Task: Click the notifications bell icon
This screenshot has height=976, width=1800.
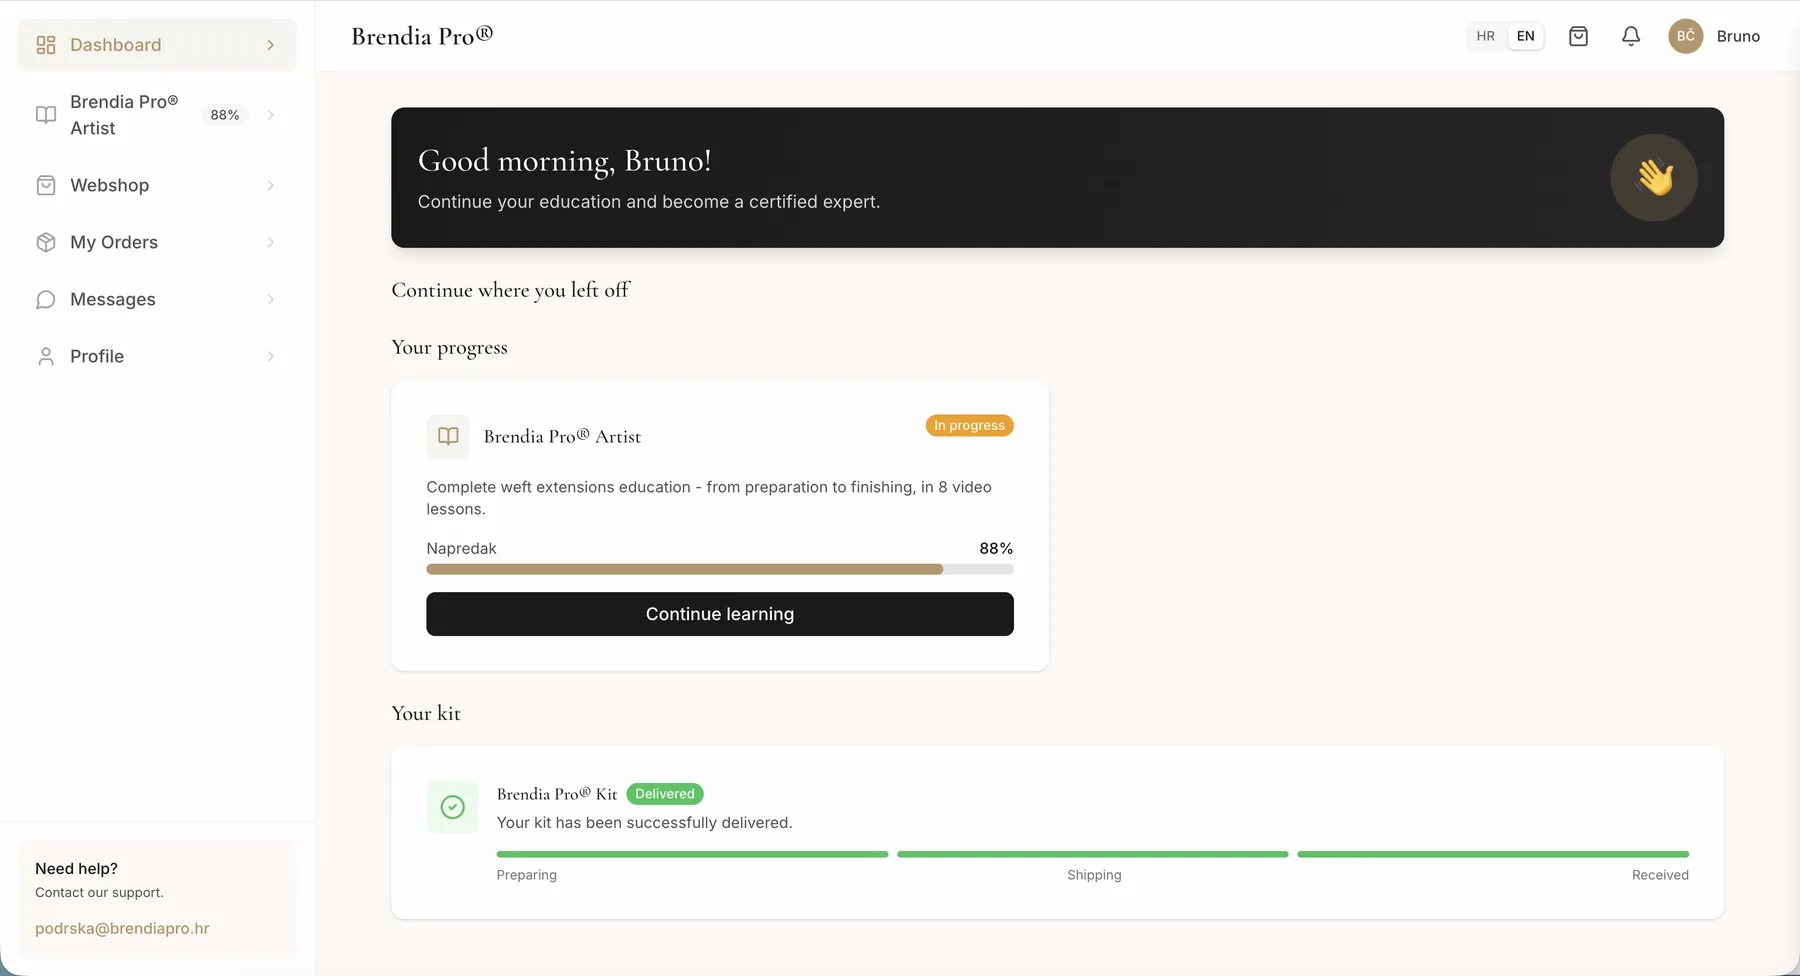Action: pos(1631,36)
